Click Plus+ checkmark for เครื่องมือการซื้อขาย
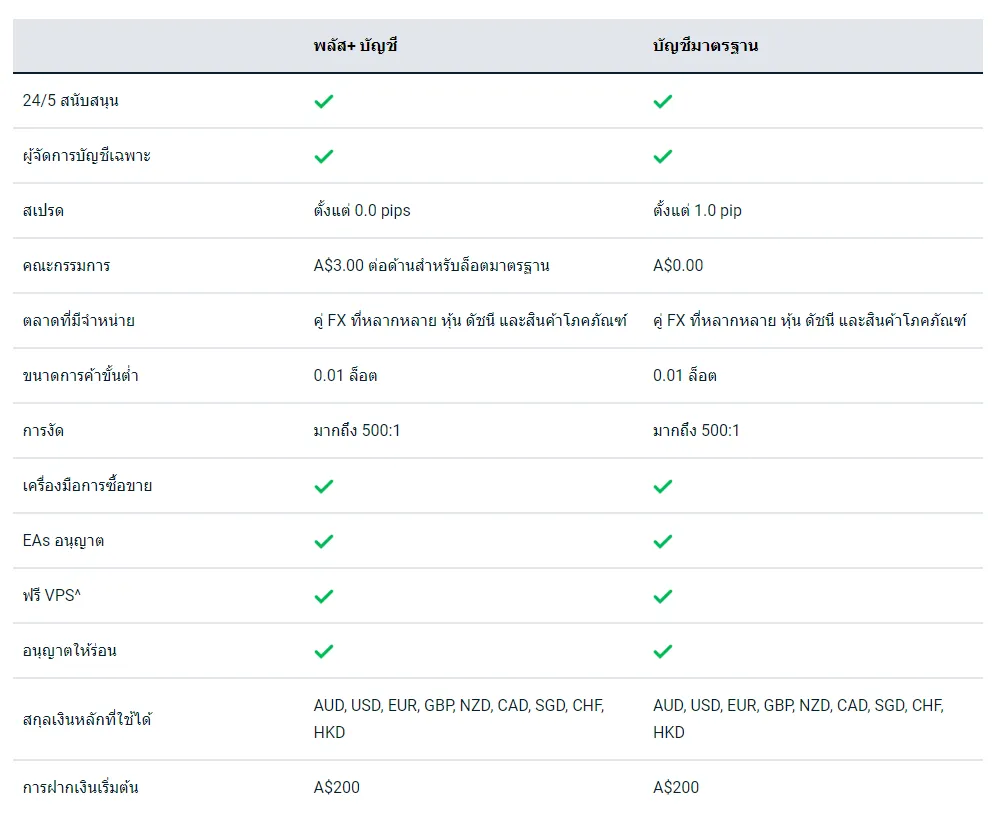Image resolution: width=994 pixels, height=837 pixels. click(x=323, y=486)
